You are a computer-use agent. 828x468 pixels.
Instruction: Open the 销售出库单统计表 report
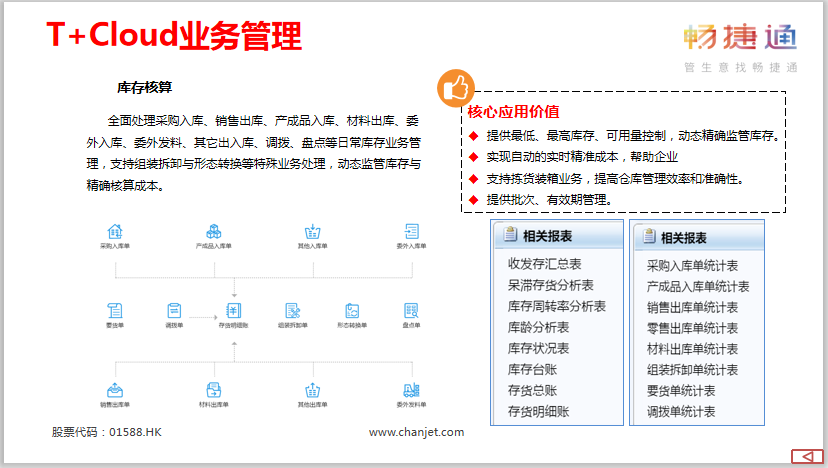[692, 307]
